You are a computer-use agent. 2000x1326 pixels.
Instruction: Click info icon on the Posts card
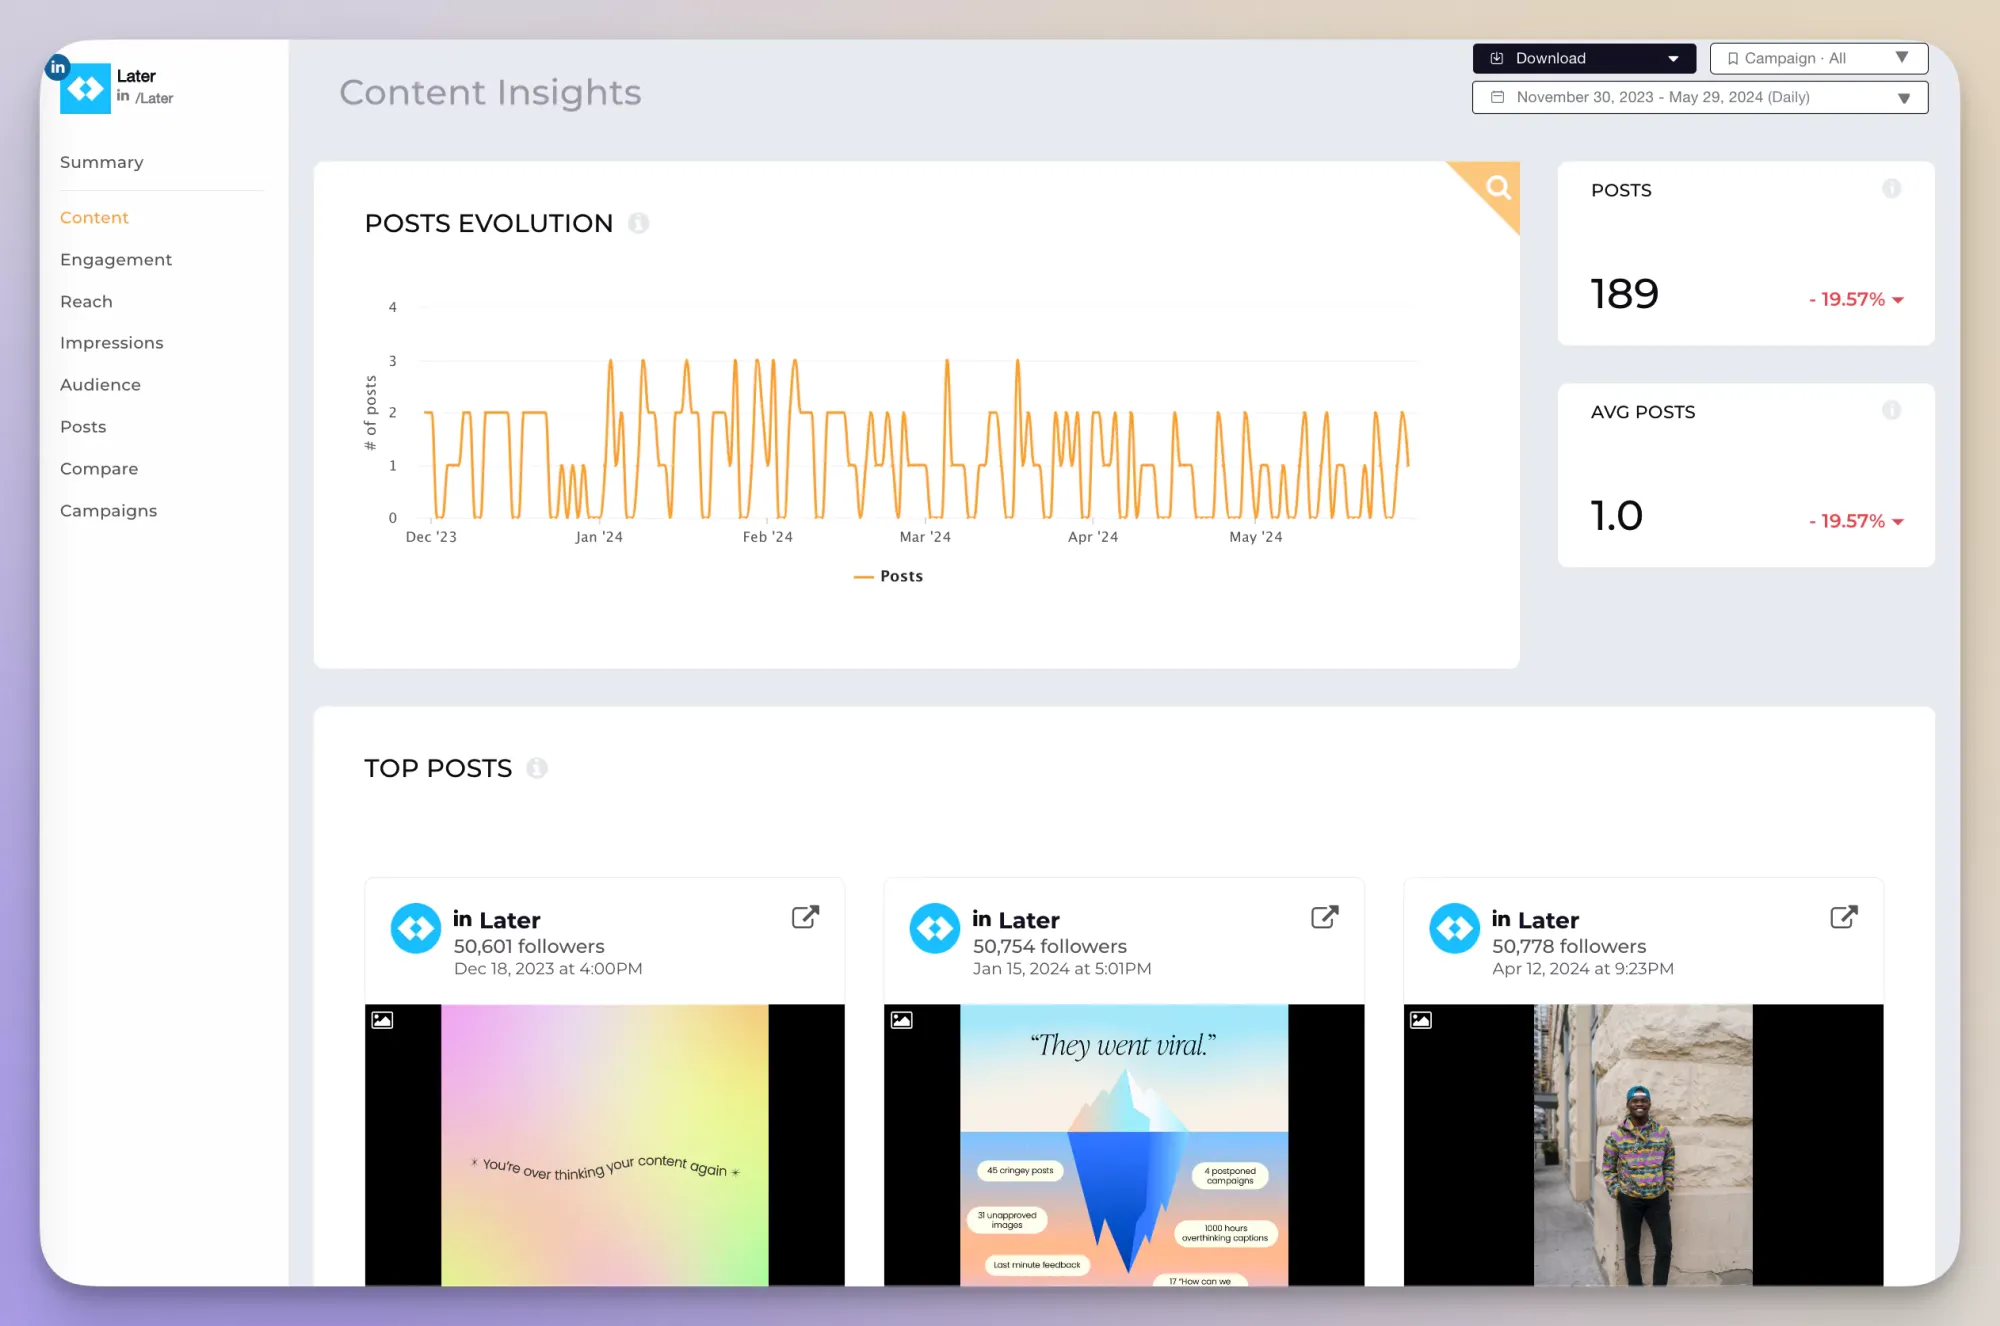1891,188
